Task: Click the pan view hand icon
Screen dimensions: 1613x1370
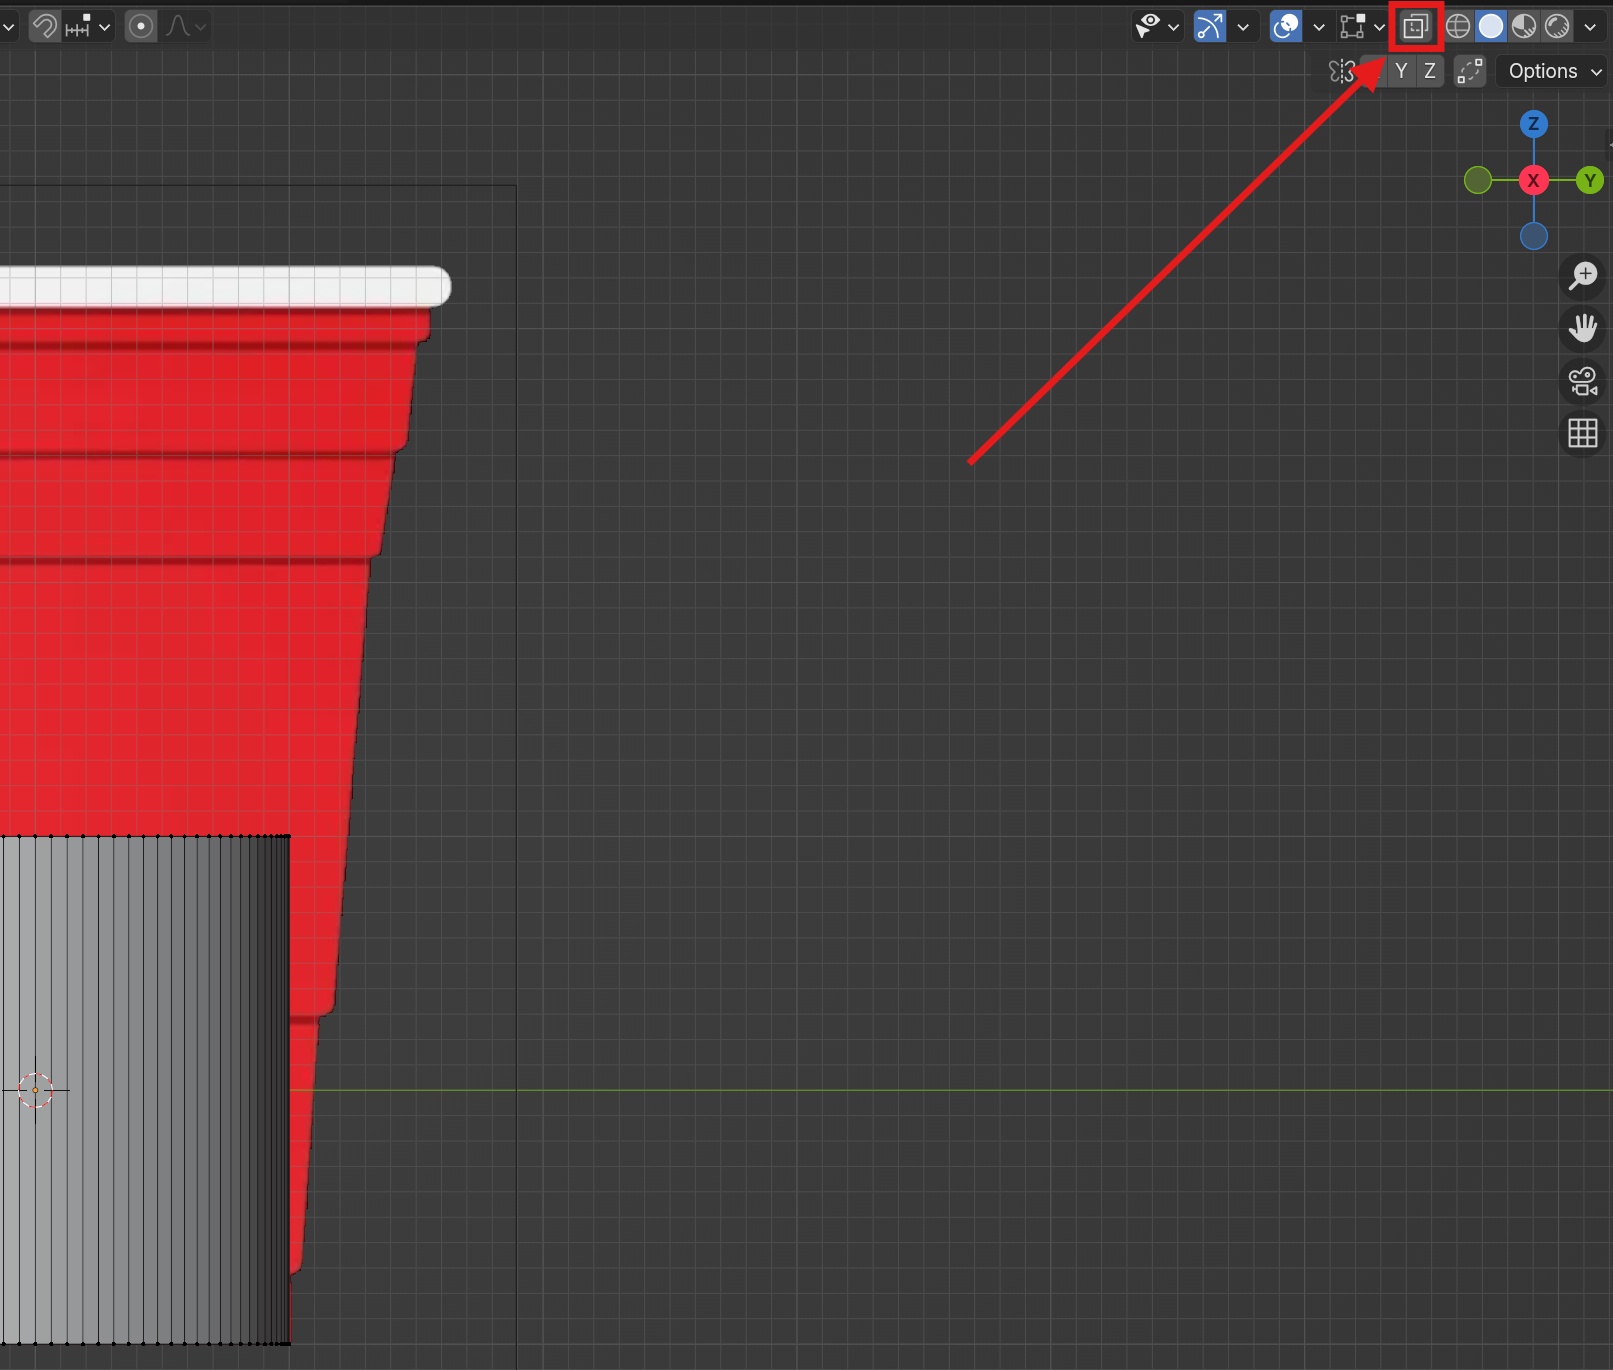Action: [1583, 328]
